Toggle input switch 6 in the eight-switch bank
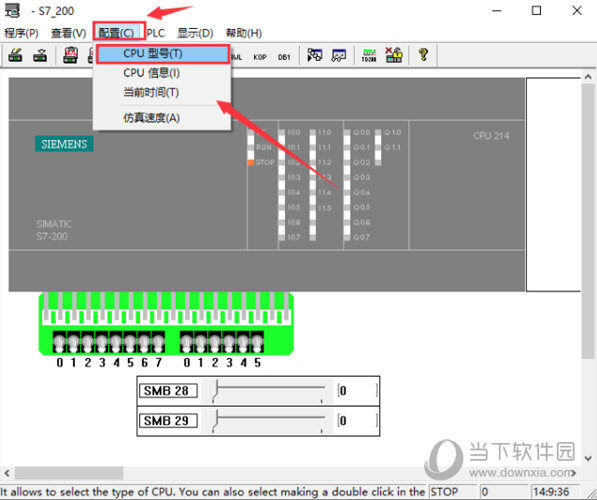The width and height of the screenshot is (597, 500). click(144, 342)
